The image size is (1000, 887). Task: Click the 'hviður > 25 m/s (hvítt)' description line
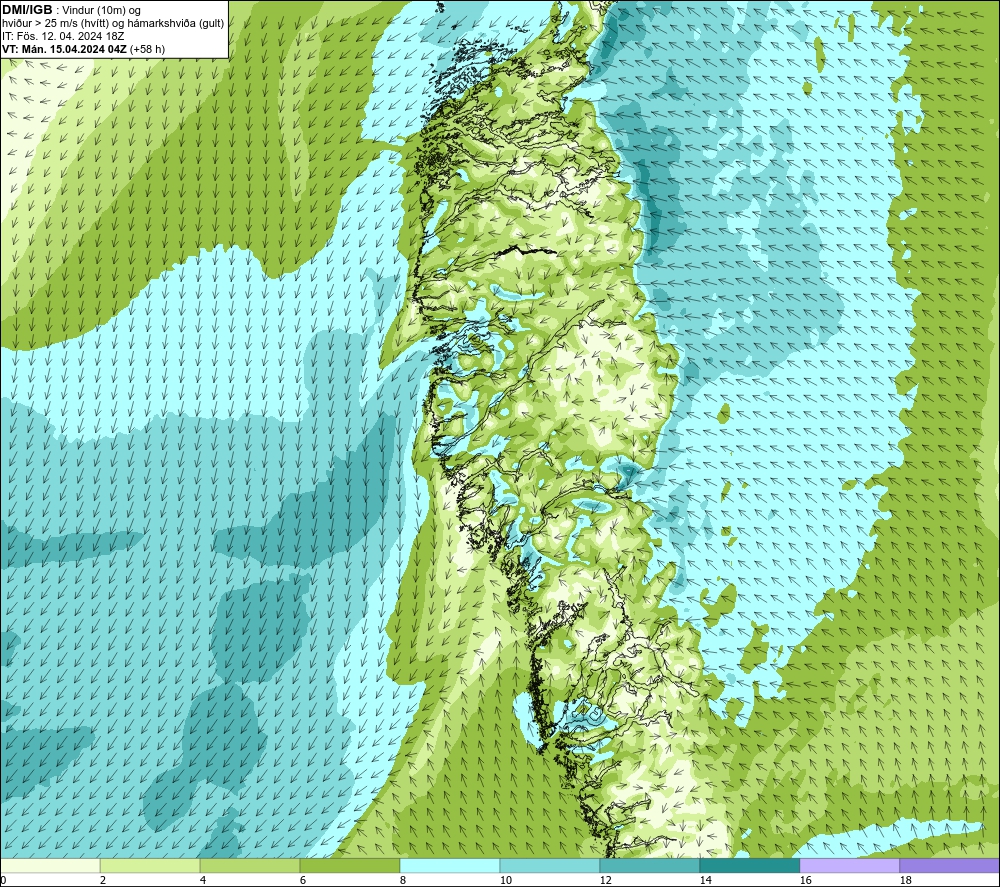pos(113,24)
